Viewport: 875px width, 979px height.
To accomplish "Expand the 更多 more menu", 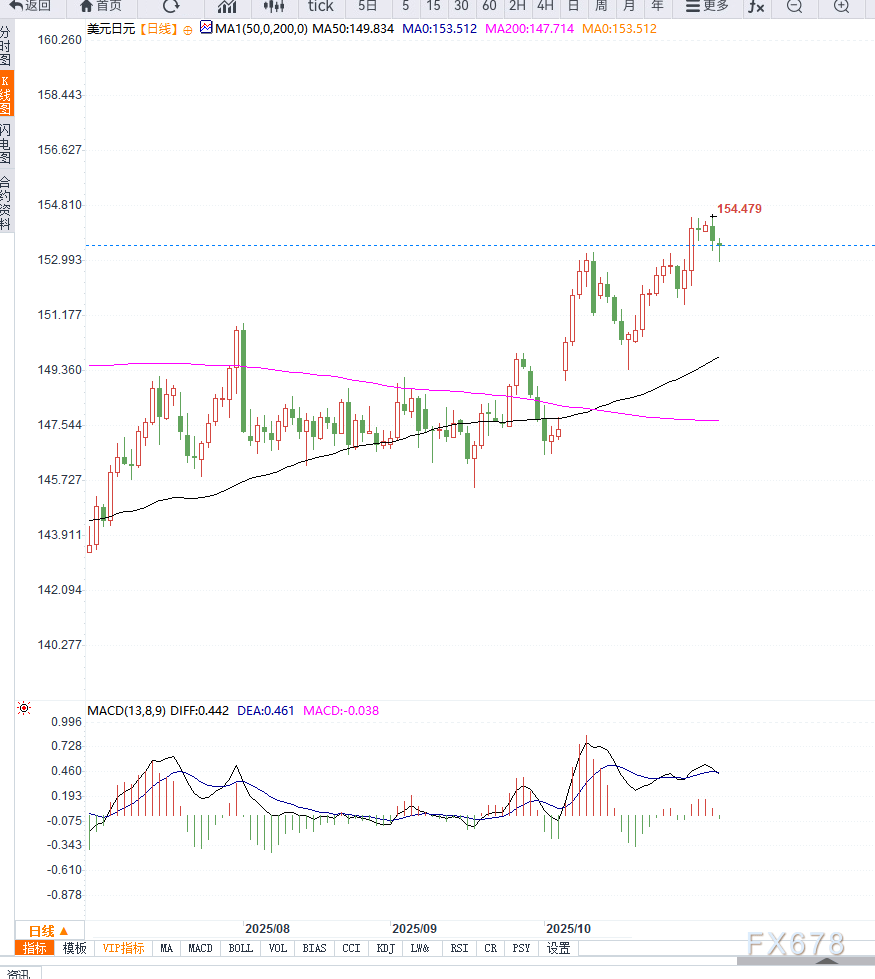I will [707, 6].
